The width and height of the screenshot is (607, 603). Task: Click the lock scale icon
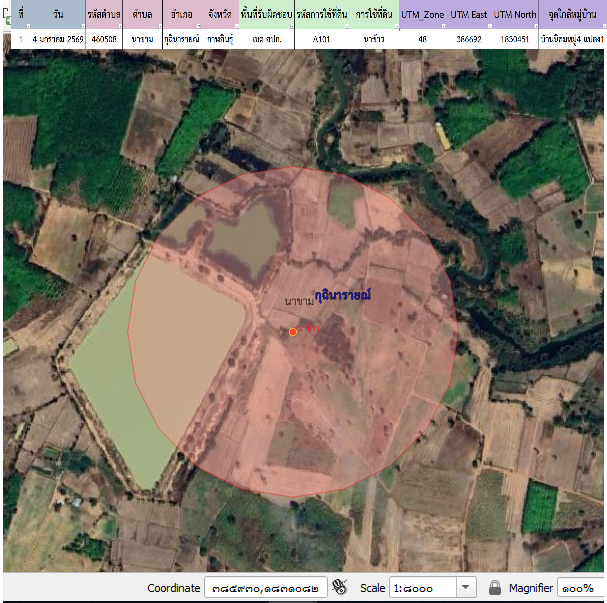point(494,587)
